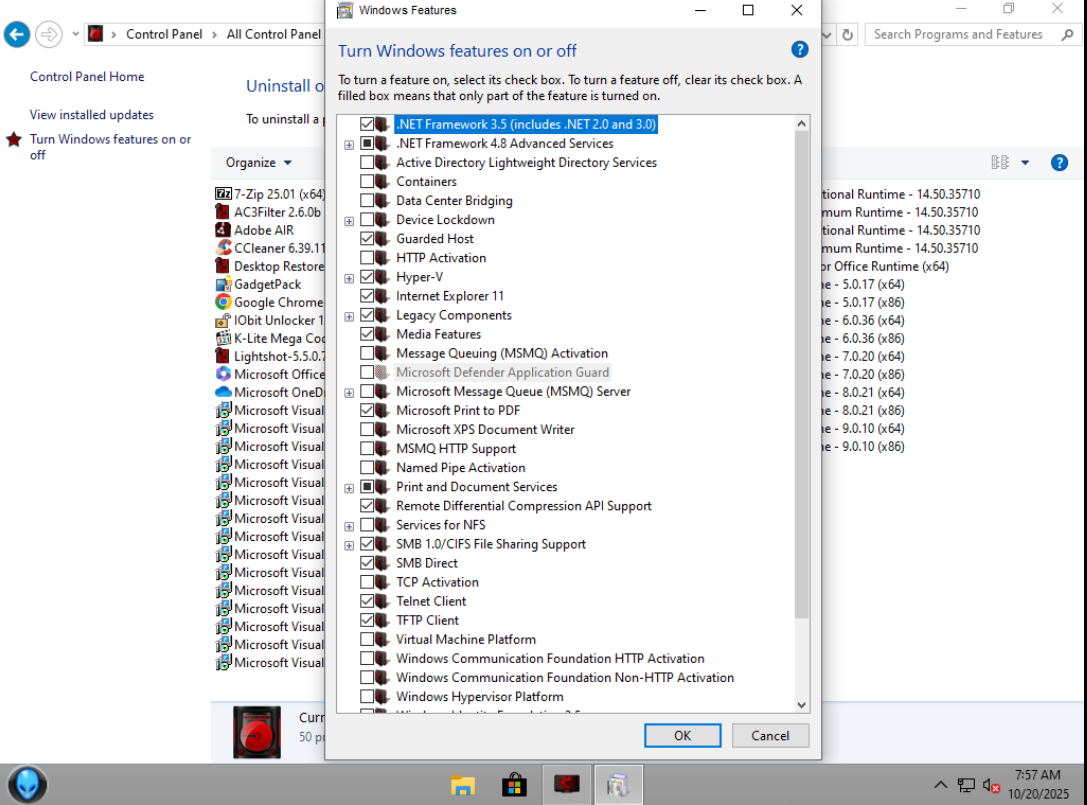
Task: Uncheck Microsoft Print to PDF
Action: (x=367, y=410)
